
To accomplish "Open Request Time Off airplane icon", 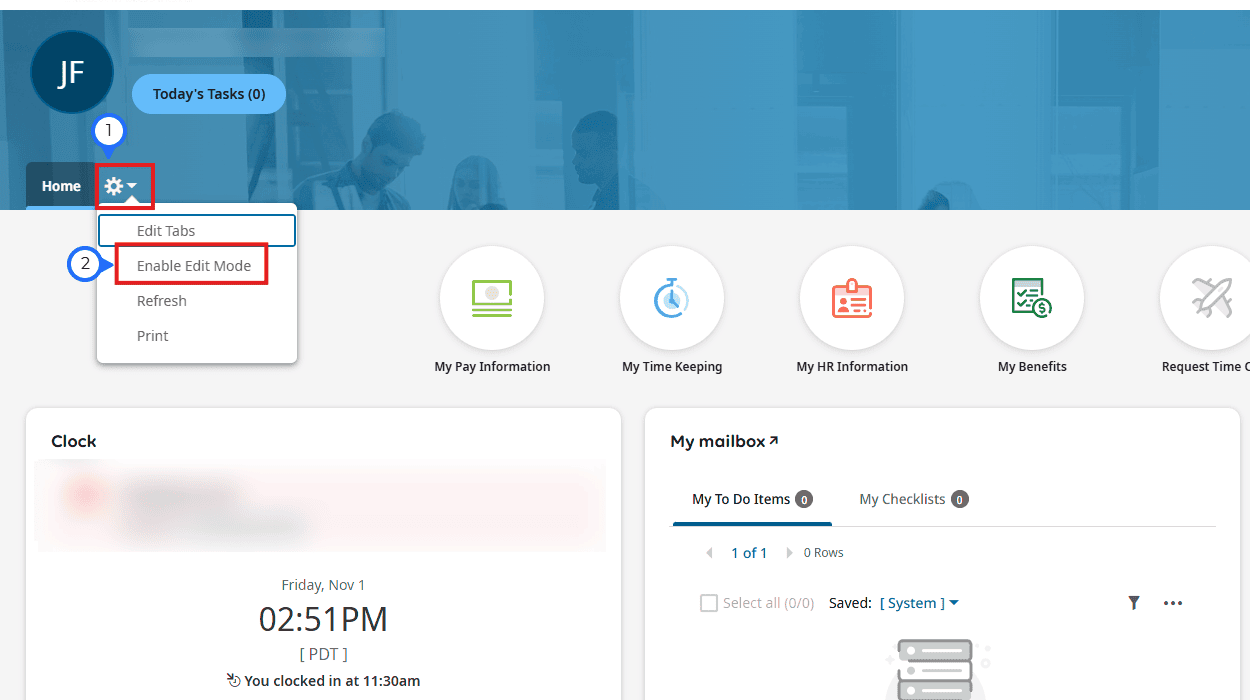I will (x=1208, y=298).
